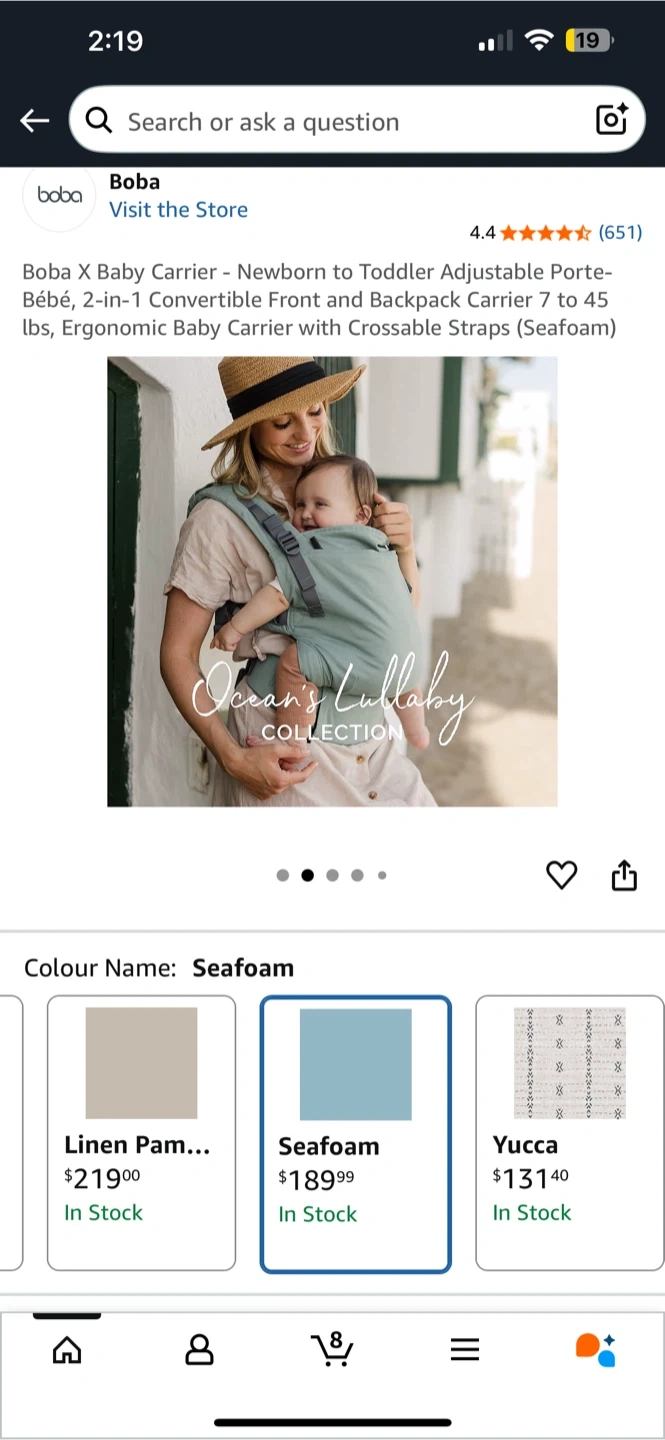Open the hamburger menu icon
The image size is (665, 1440).
pyautogui.click(x=465, y=1350)
